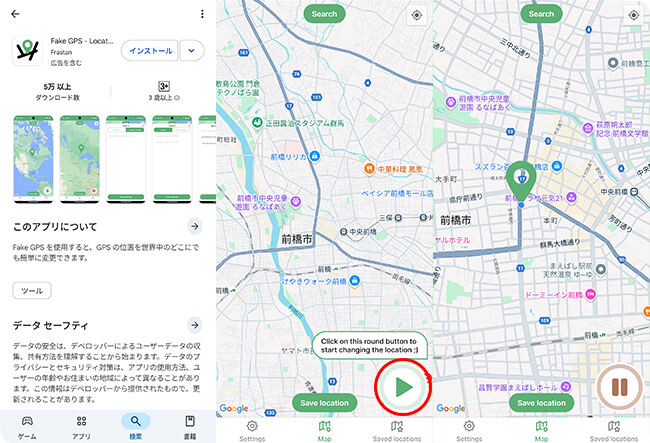The height and width of the screenshot is (443, 650).
Task: Select the Map tab in the middle screen
Action: point(324,431)
